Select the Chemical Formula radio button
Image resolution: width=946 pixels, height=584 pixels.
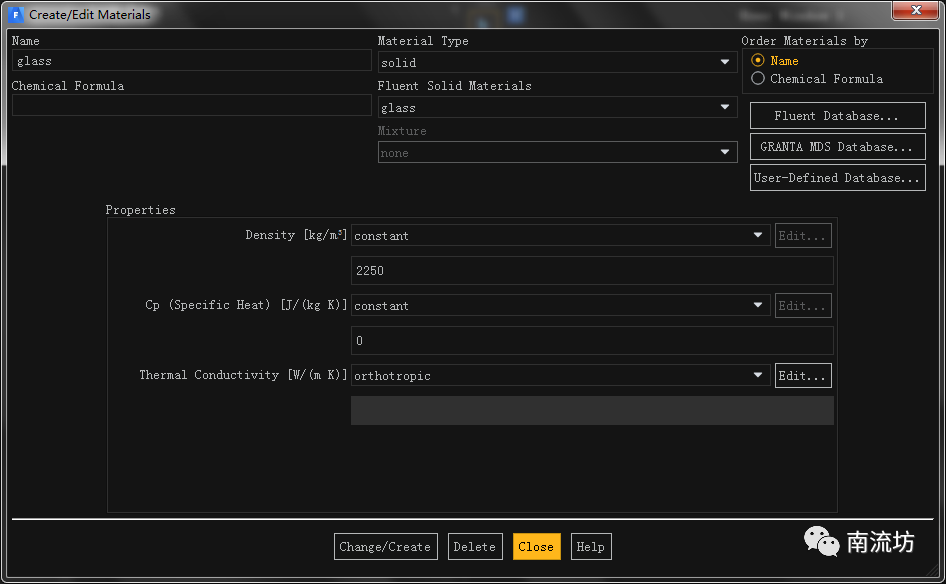click(x=758, y=79)
